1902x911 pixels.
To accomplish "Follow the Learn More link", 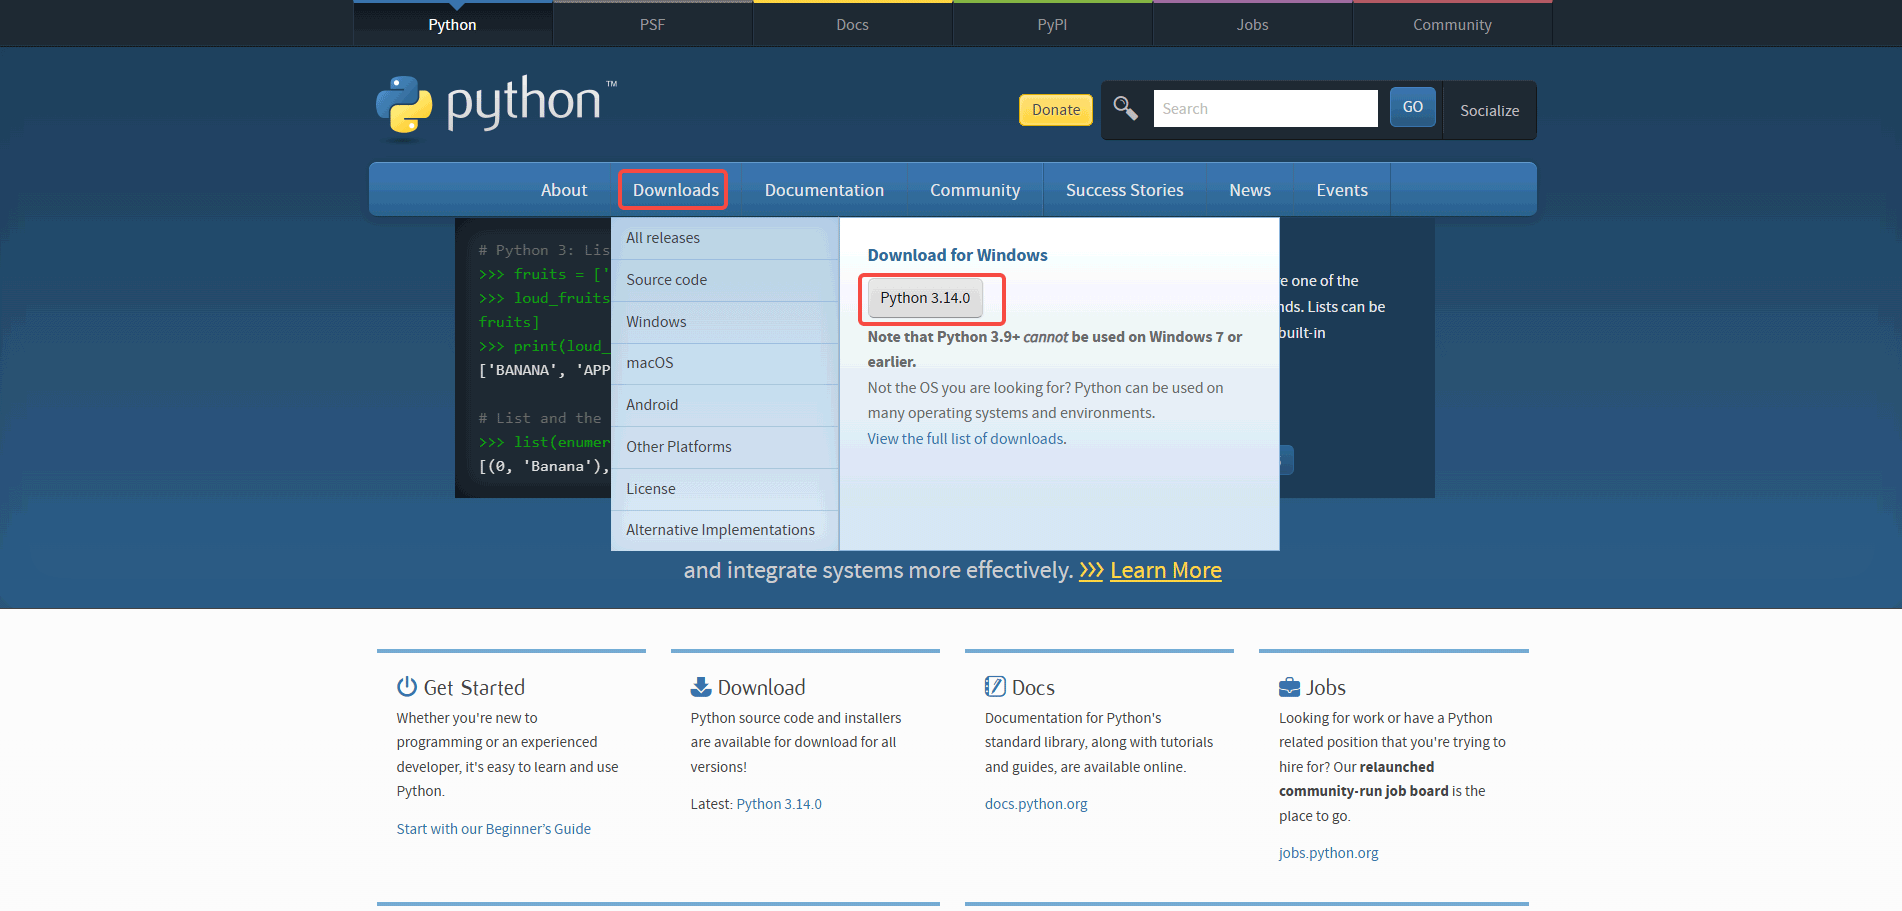I will coord(1165,570).
